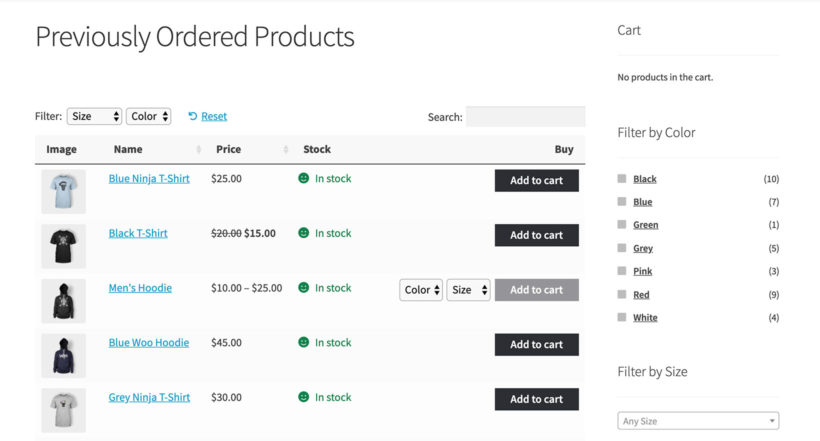Click into the Search input field
This screenshot has height=441, width=820.
click(x=526, y=117)
